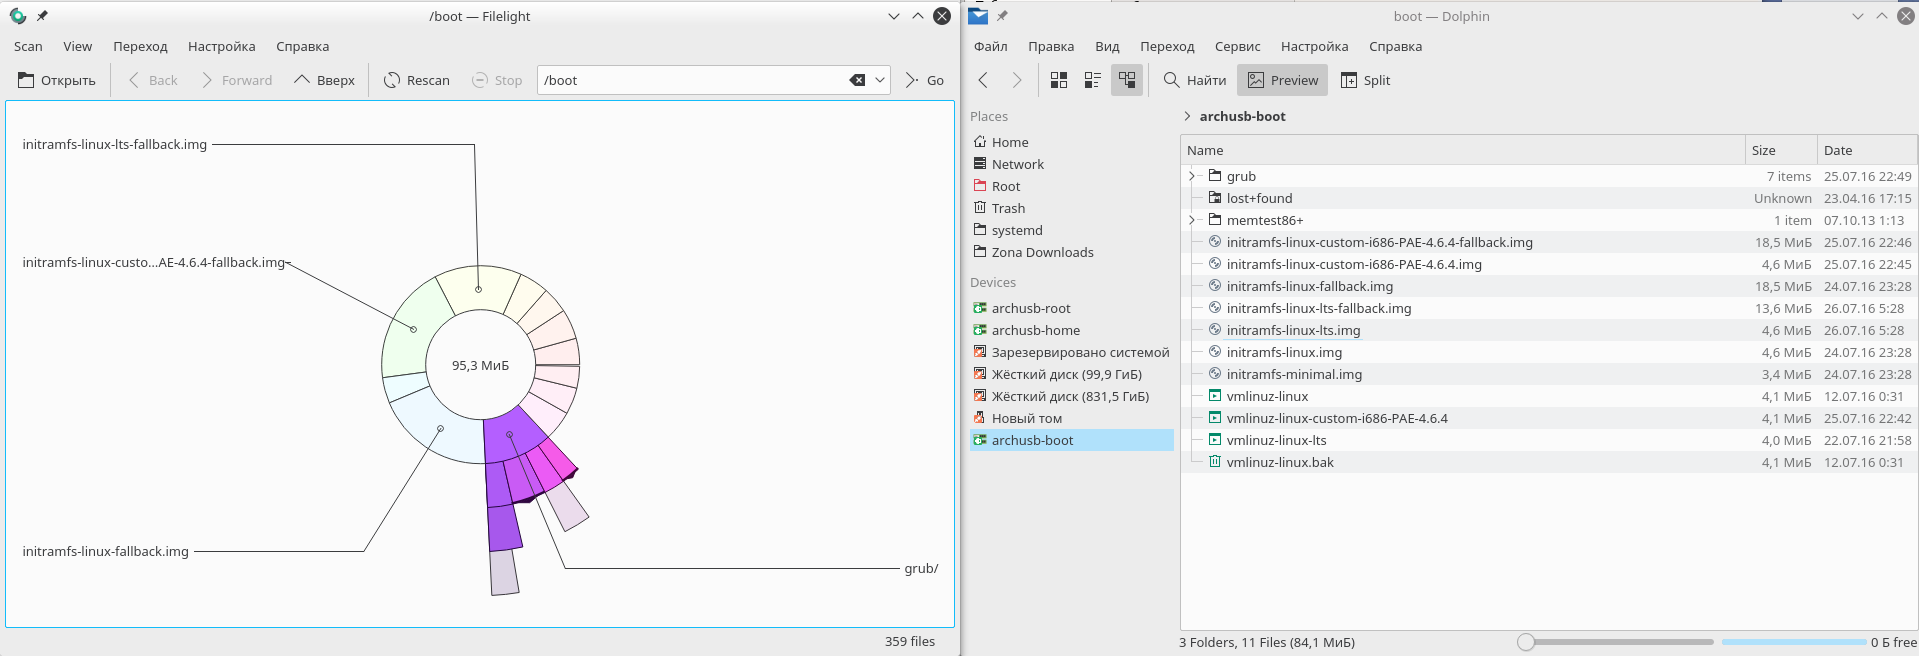Screen dimensions: 1919x656
Task: Go forward in Dolphin
Action: (x=1017, y=80)
